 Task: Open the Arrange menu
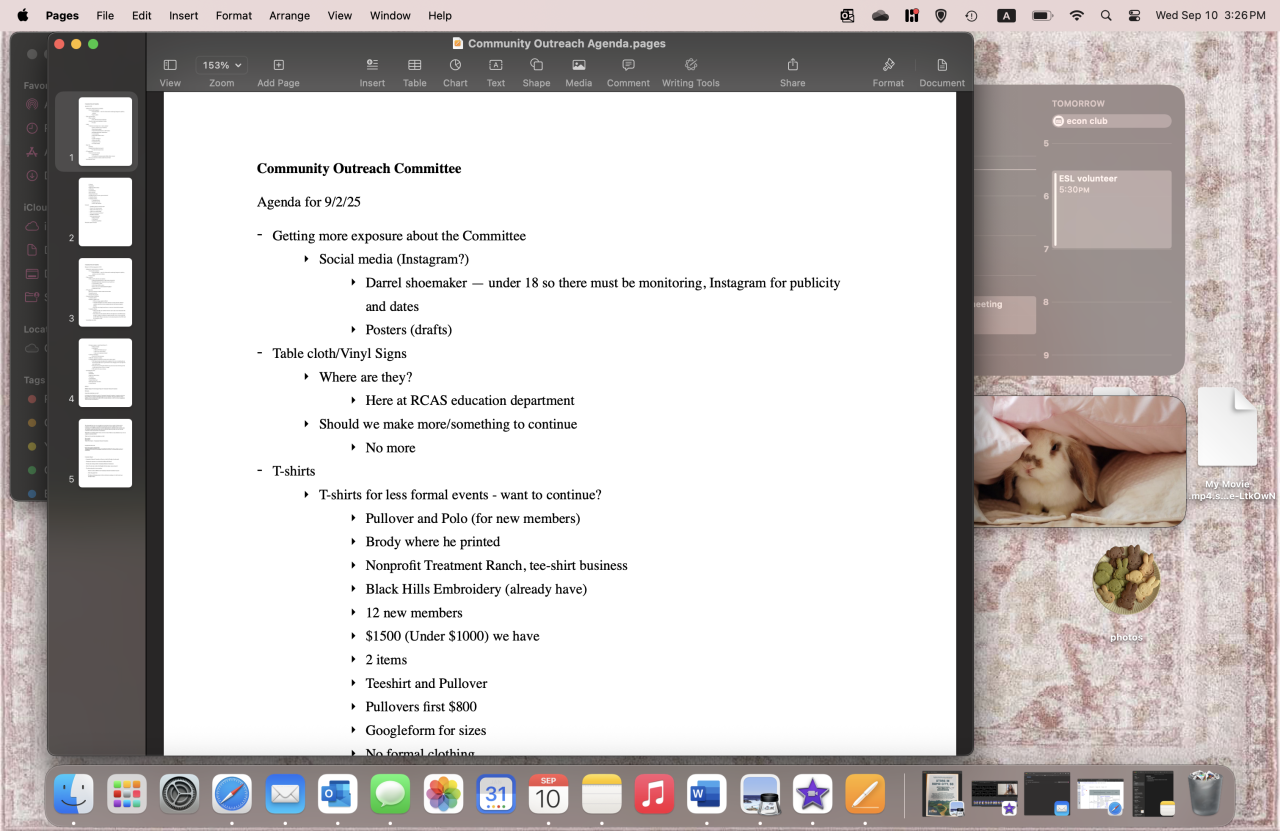coord(290,15)
